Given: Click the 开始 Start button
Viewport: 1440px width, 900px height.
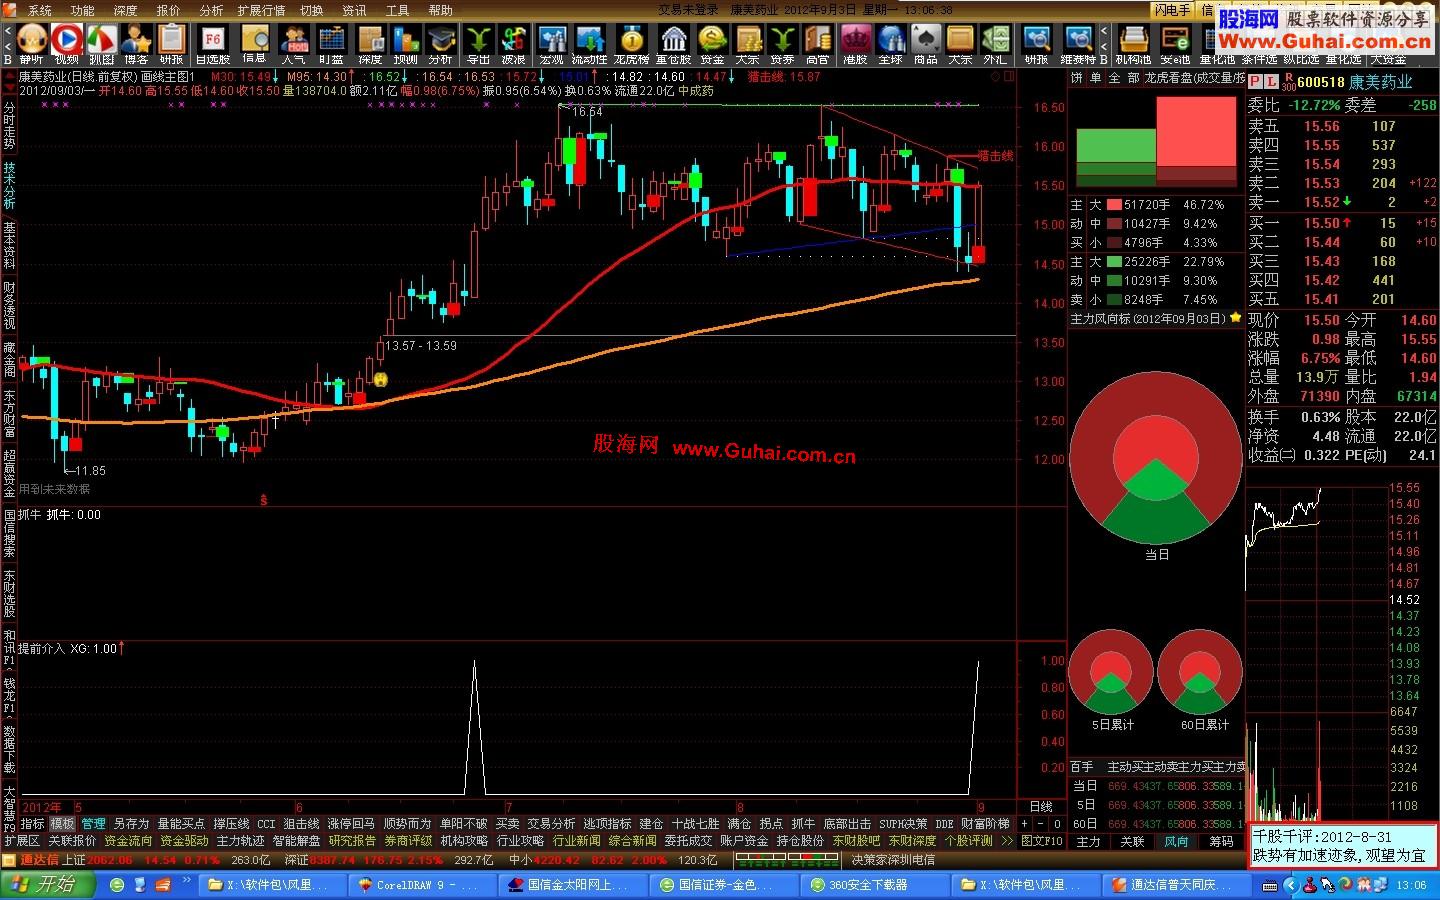Looking at the screenshot, I should [48, 884].
